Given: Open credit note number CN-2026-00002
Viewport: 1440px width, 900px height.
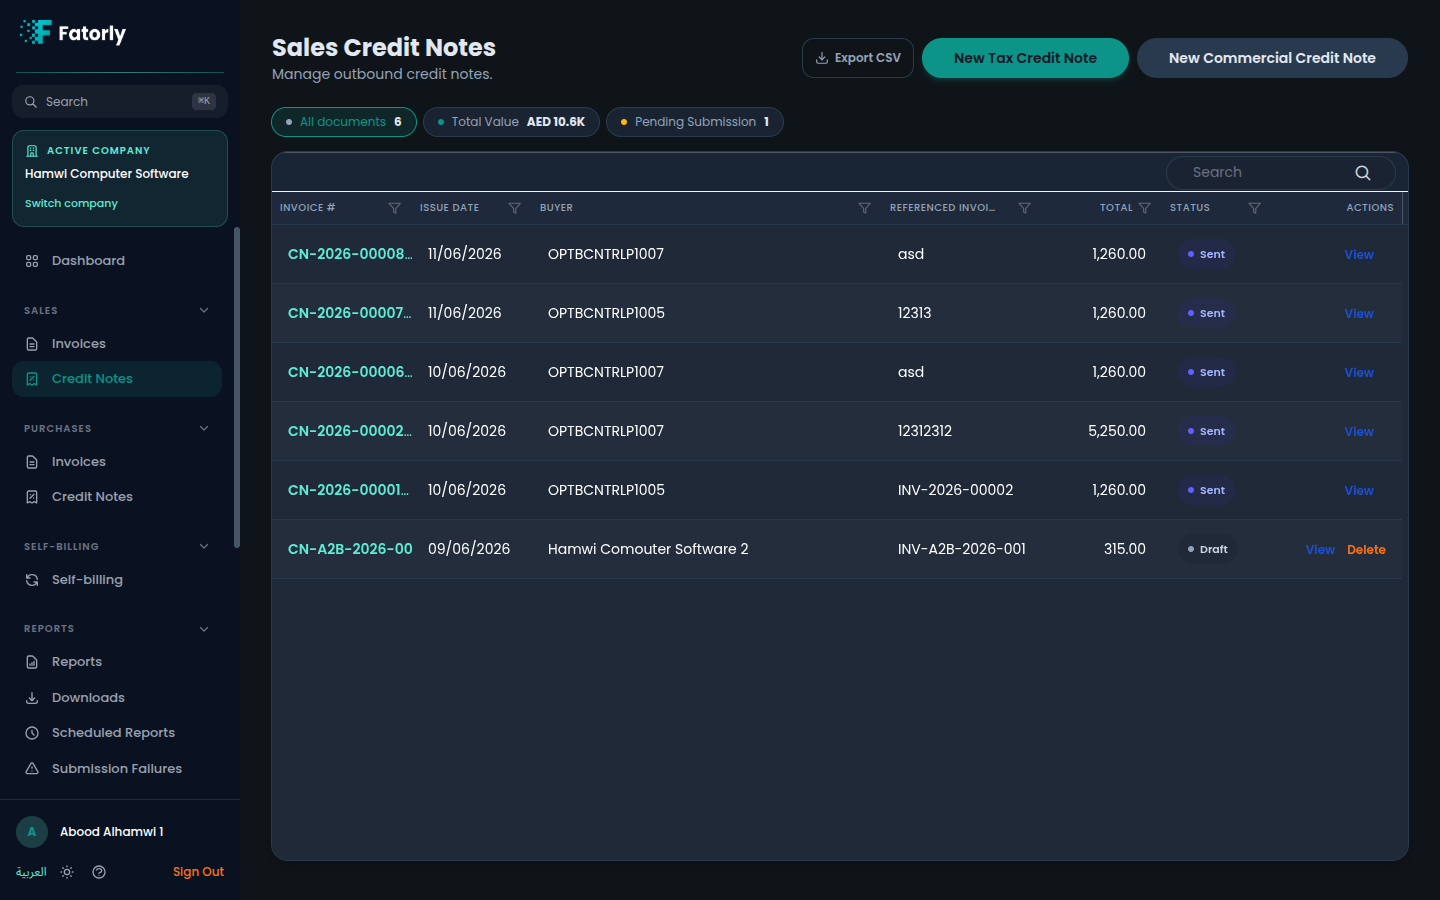Looking at the screenshot, I should [x=350, y=431].
